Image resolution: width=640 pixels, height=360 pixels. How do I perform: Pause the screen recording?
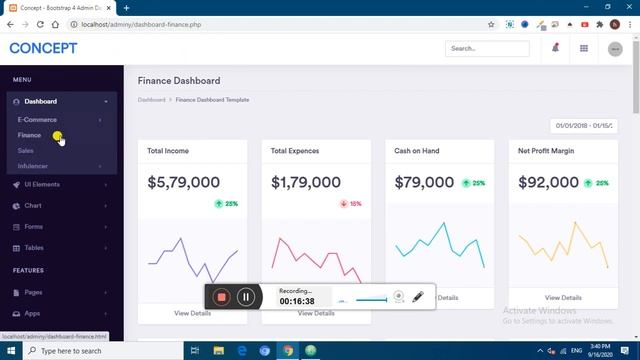click(246, 297)
